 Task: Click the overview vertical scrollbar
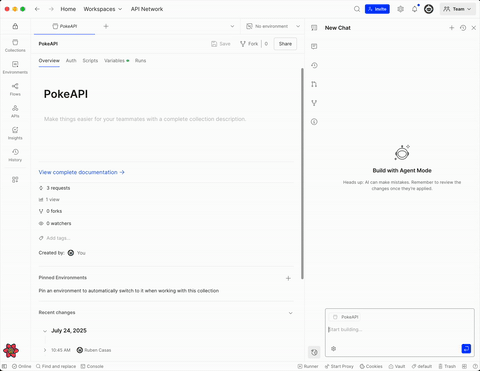point(302,173)
